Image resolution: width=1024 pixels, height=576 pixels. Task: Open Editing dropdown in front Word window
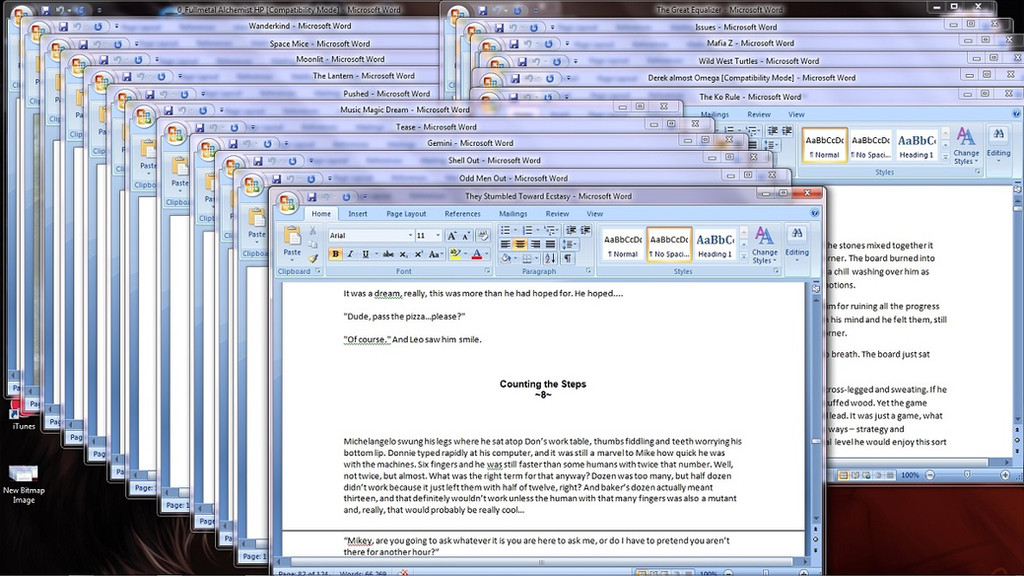point(797,245)
